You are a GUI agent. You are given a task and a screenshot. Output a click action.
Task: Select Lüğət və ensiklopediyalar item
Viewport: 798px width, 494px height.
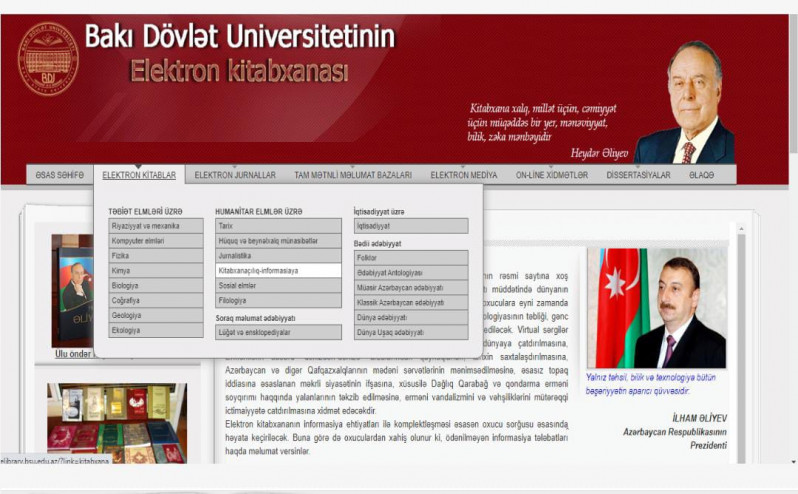(278, 332)
